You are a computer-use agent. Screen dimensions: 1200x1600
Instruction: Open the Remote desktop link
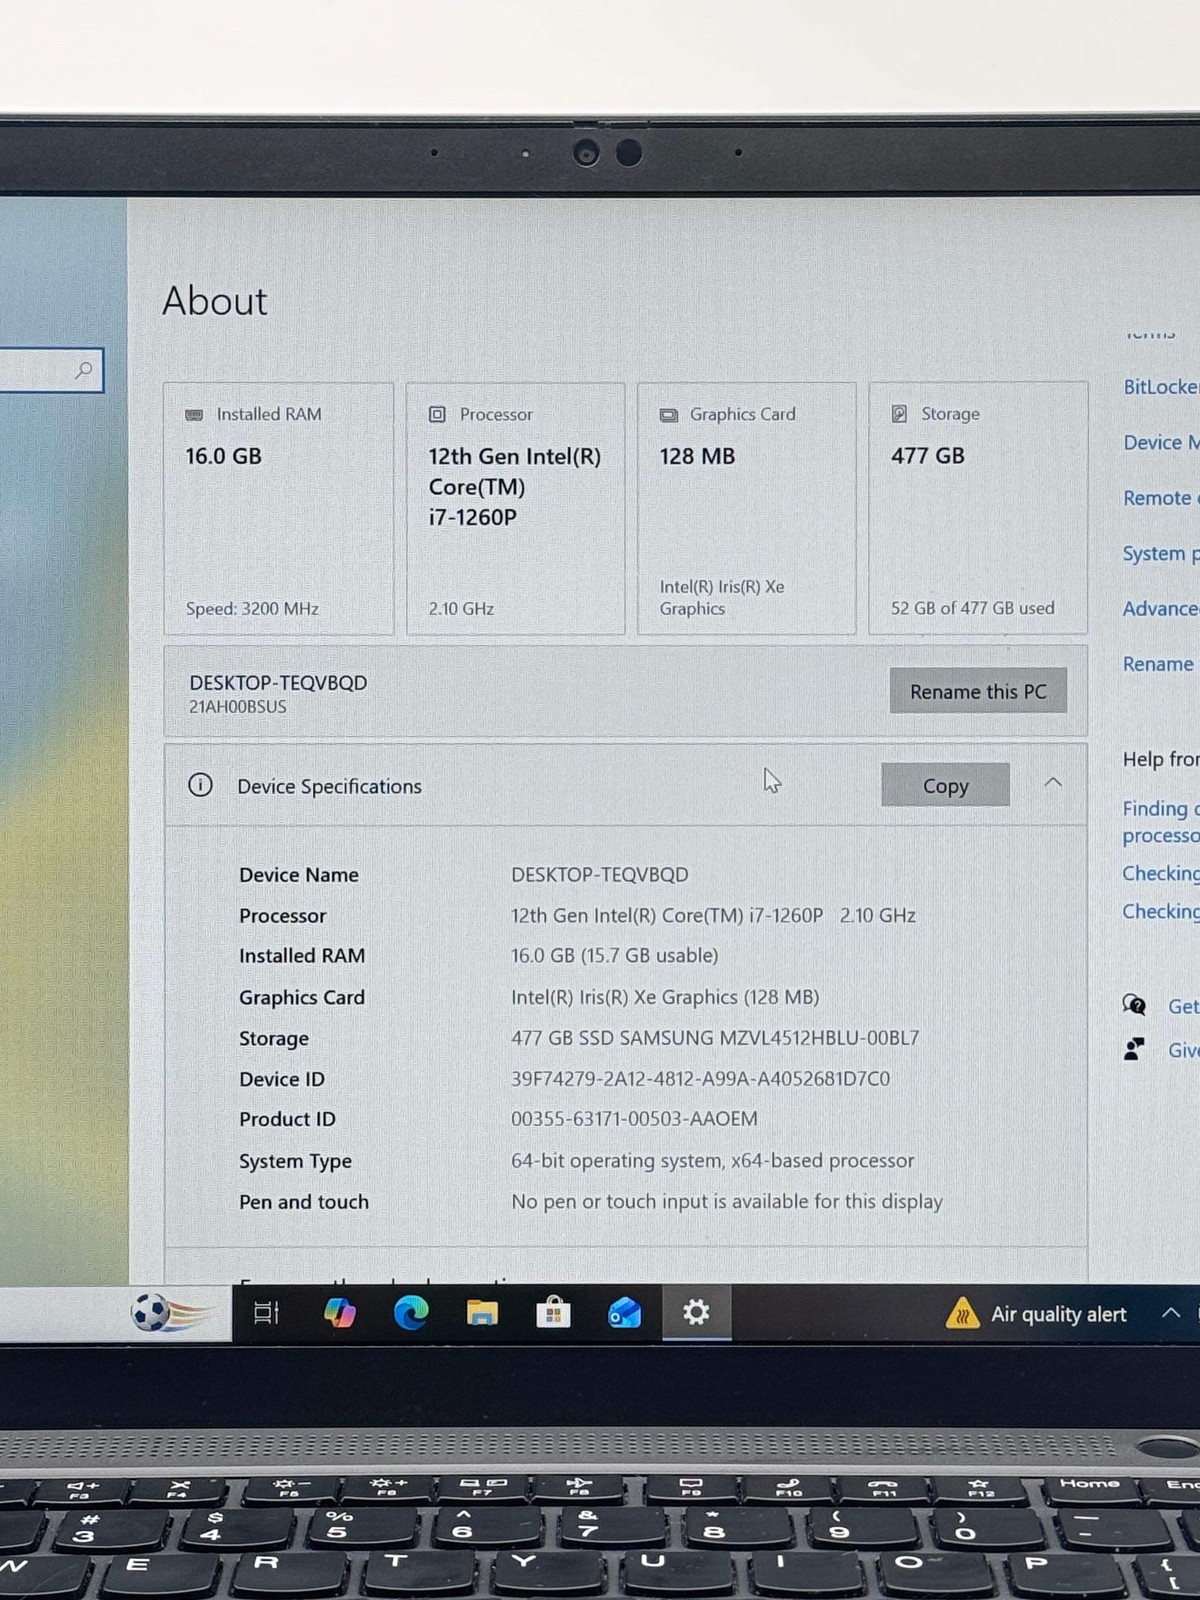point(1161,498)
